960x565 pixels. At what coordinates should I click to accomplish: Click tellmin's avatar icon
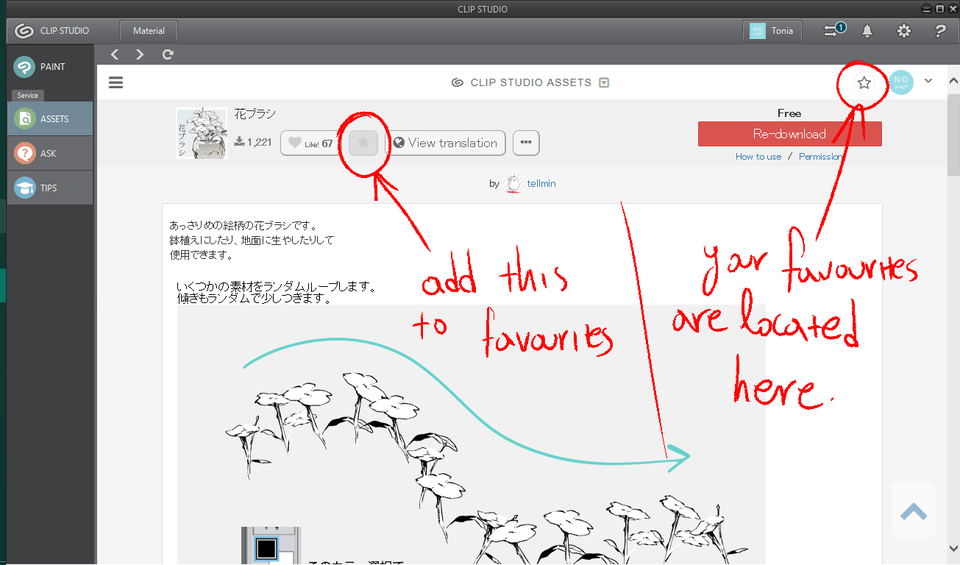coord(513,183)
